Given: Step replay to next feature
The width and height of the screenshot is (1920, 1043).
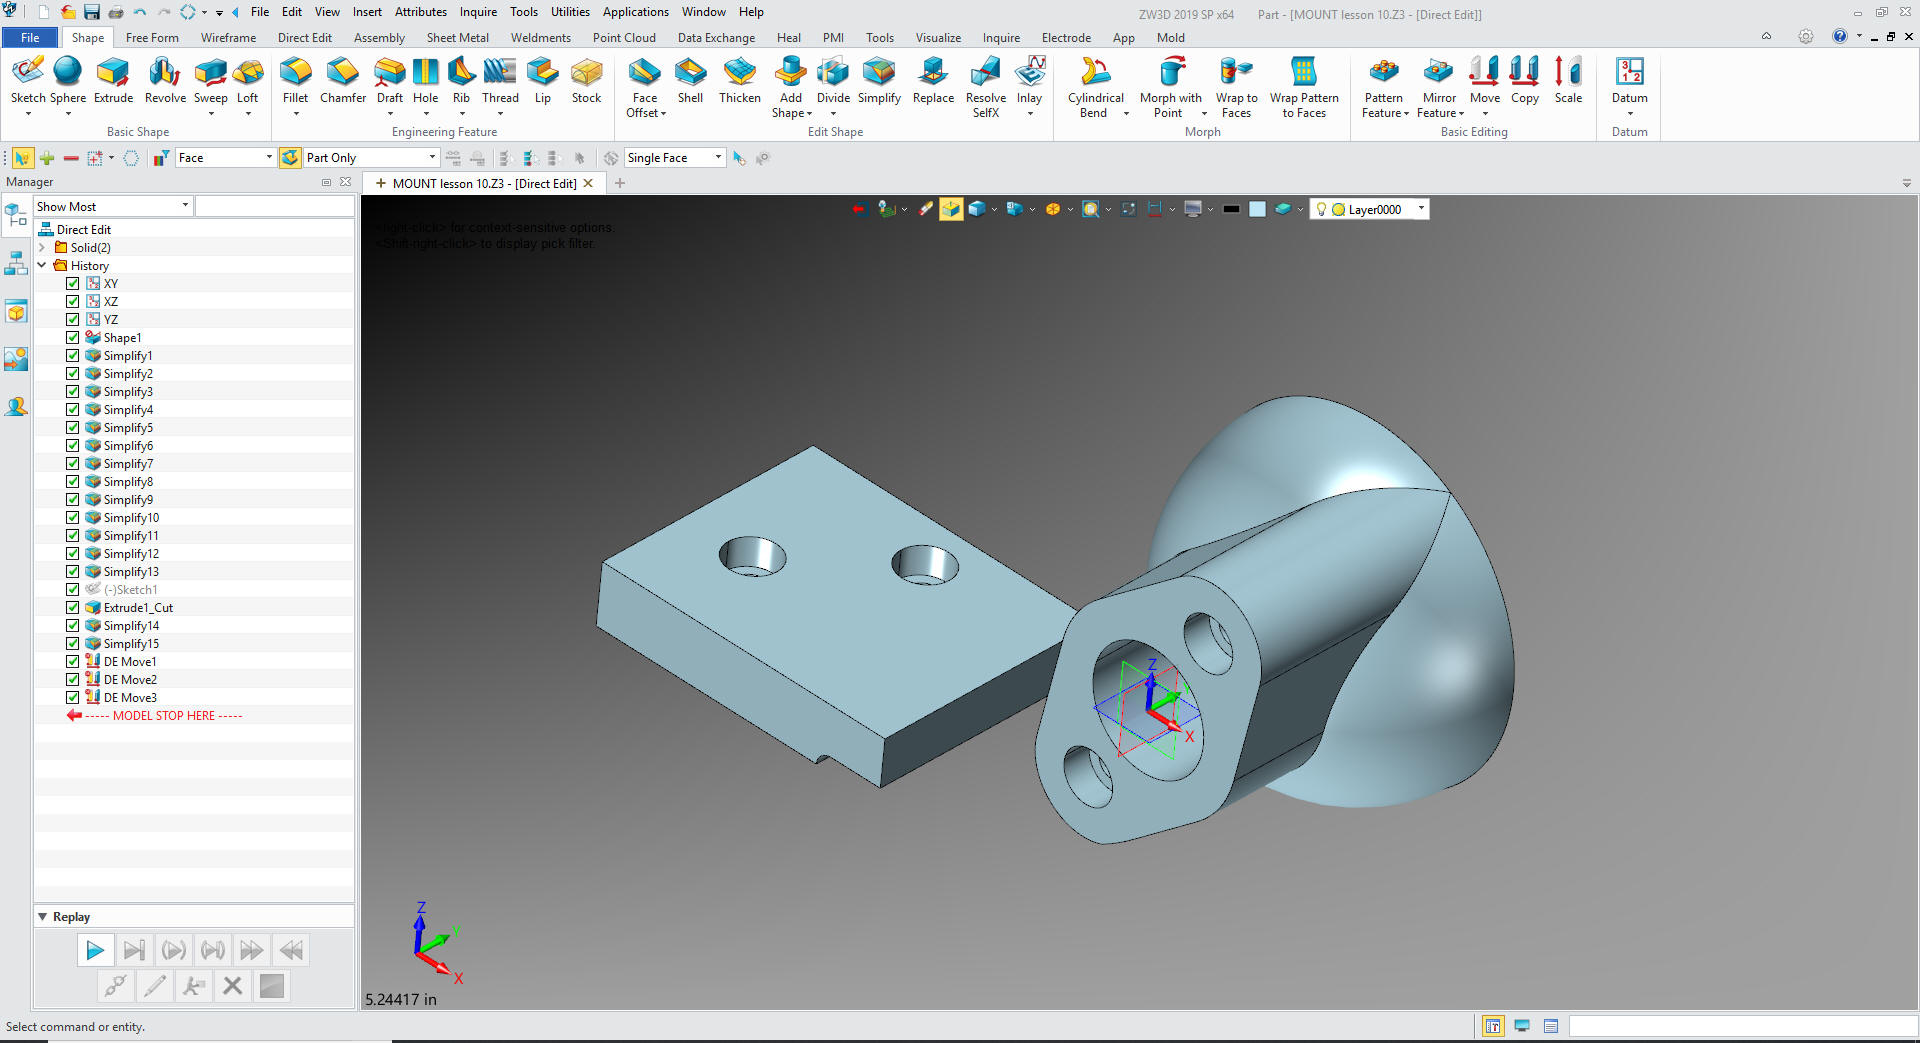Looking at the screenshot, I should coord(133,950).
